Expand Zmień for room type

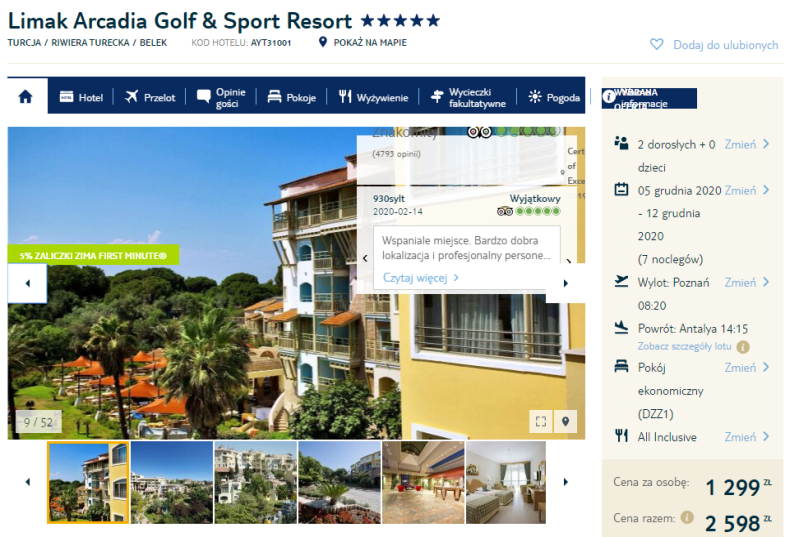747,368
